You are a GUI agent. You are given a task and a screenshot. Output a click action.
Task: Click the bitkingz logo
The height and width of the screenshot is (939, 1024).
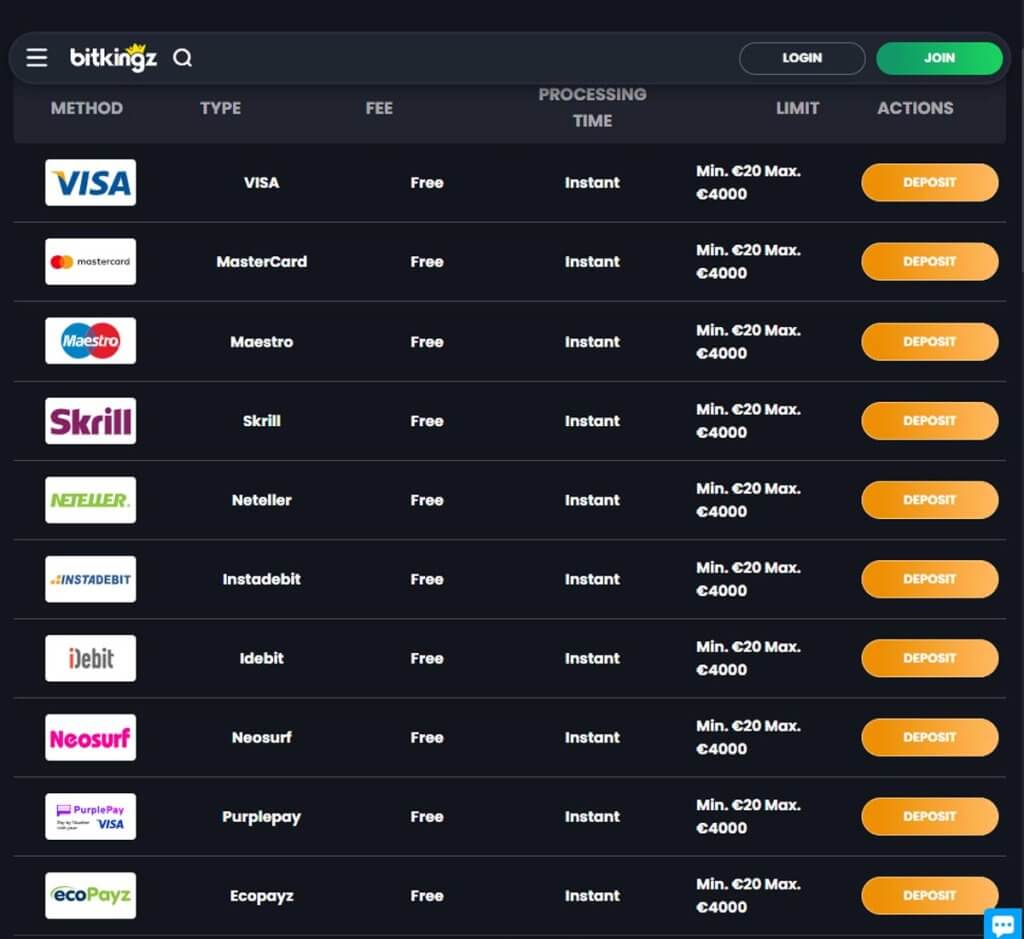click(x=114, y=57)
